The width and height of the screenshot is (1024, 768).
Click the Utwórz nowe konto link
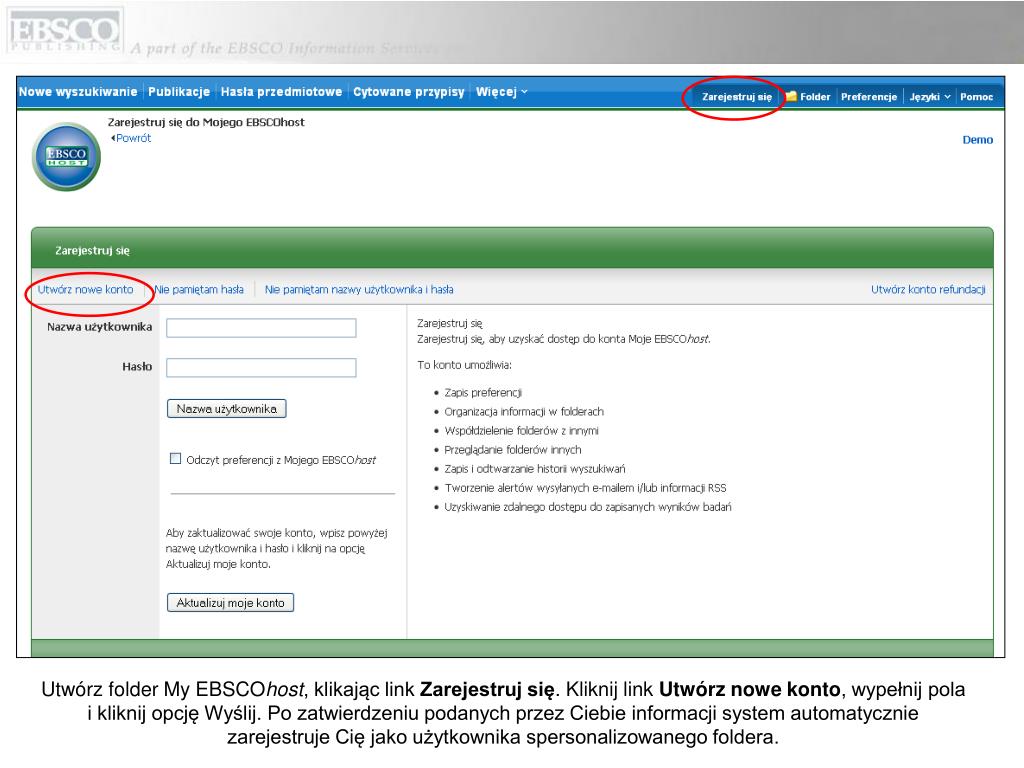[86, 289]
